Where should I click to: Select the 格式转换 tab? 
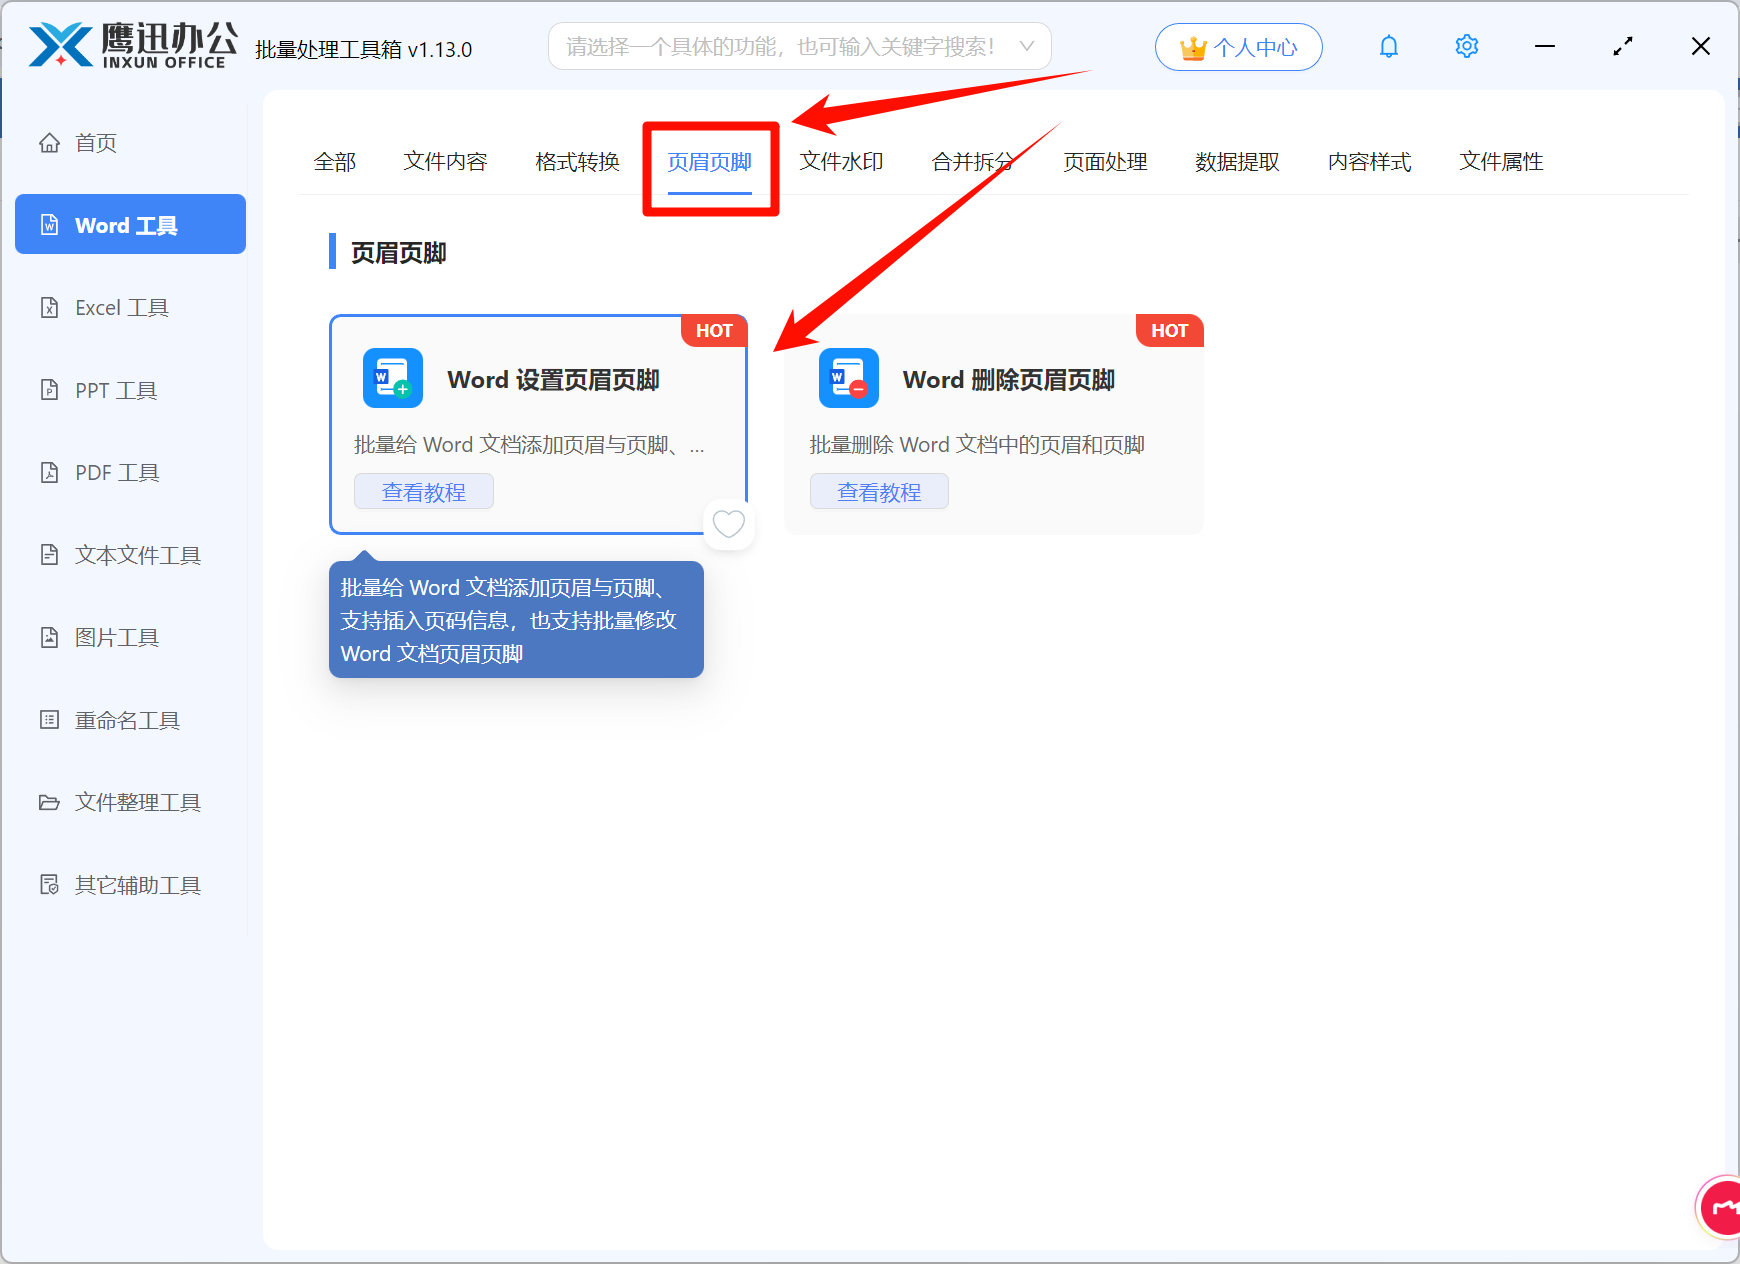pos(576,162)
